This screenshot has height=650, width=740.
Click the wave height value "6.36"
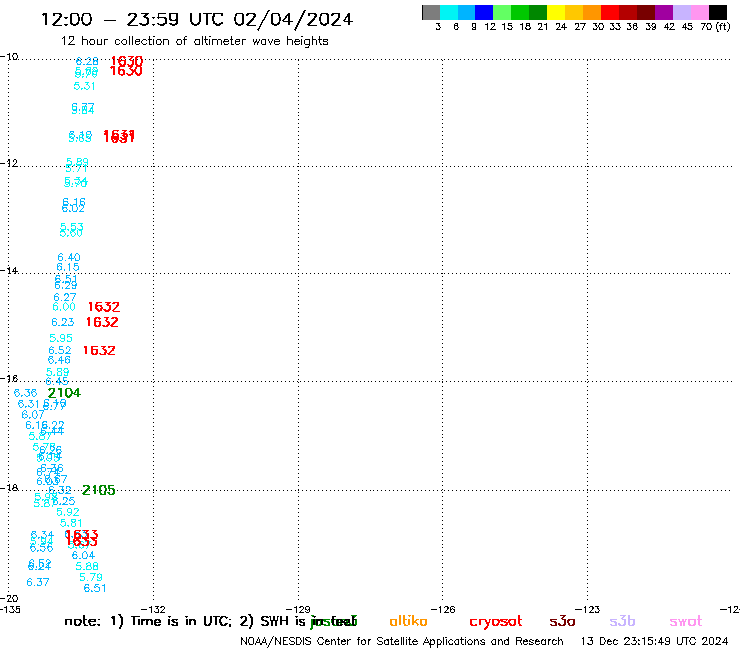(25, 393)
